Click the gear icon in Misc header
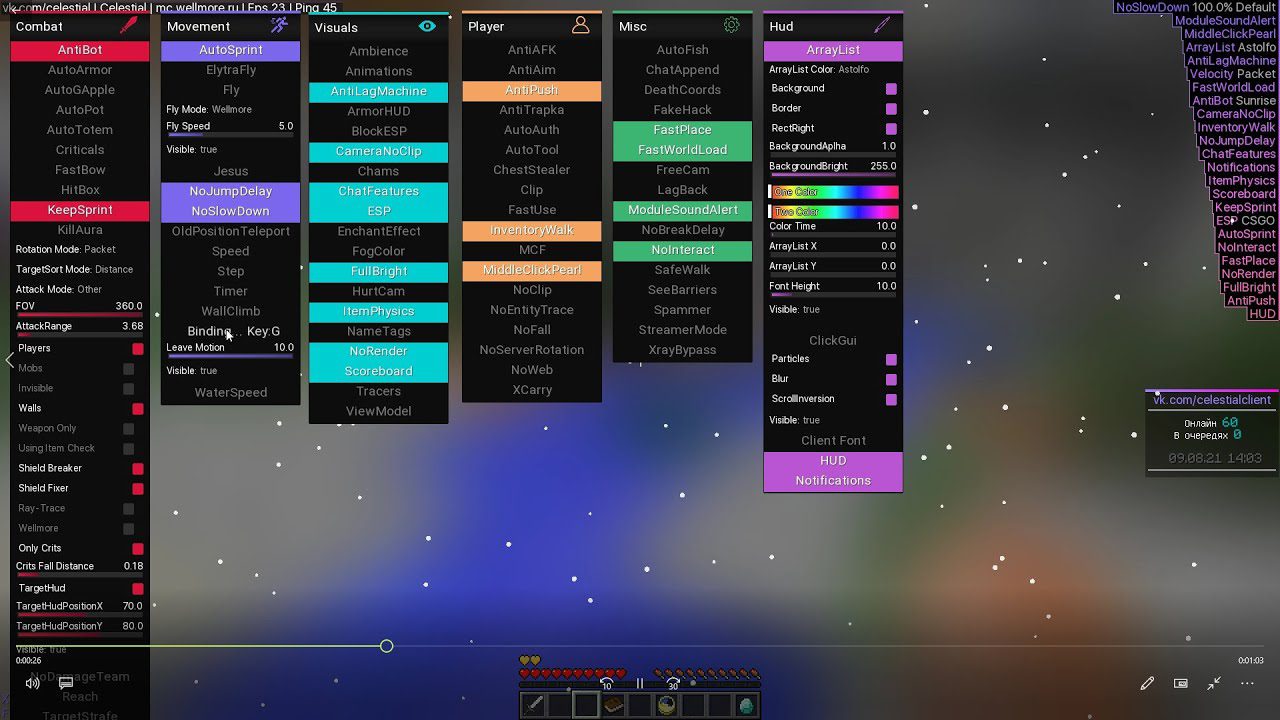The height and width of the screenshot is (720, 1280). [x=731, y=26]
